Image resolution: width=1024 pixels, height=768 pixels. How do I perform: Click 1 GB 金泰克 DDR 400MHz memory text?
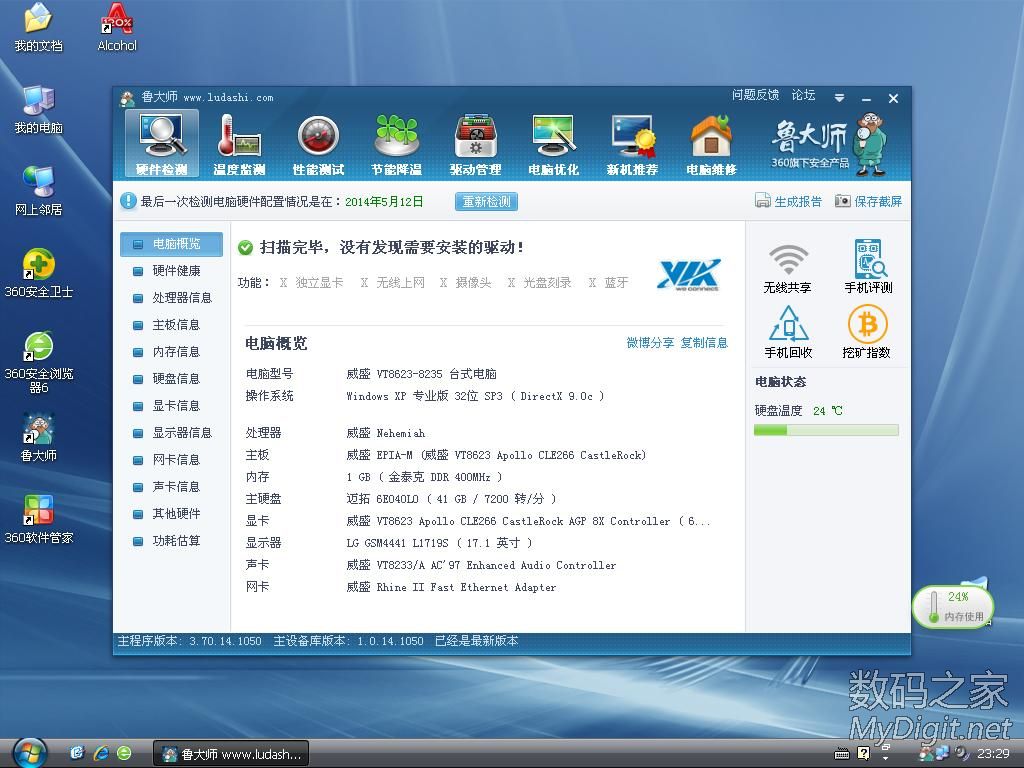424,477
